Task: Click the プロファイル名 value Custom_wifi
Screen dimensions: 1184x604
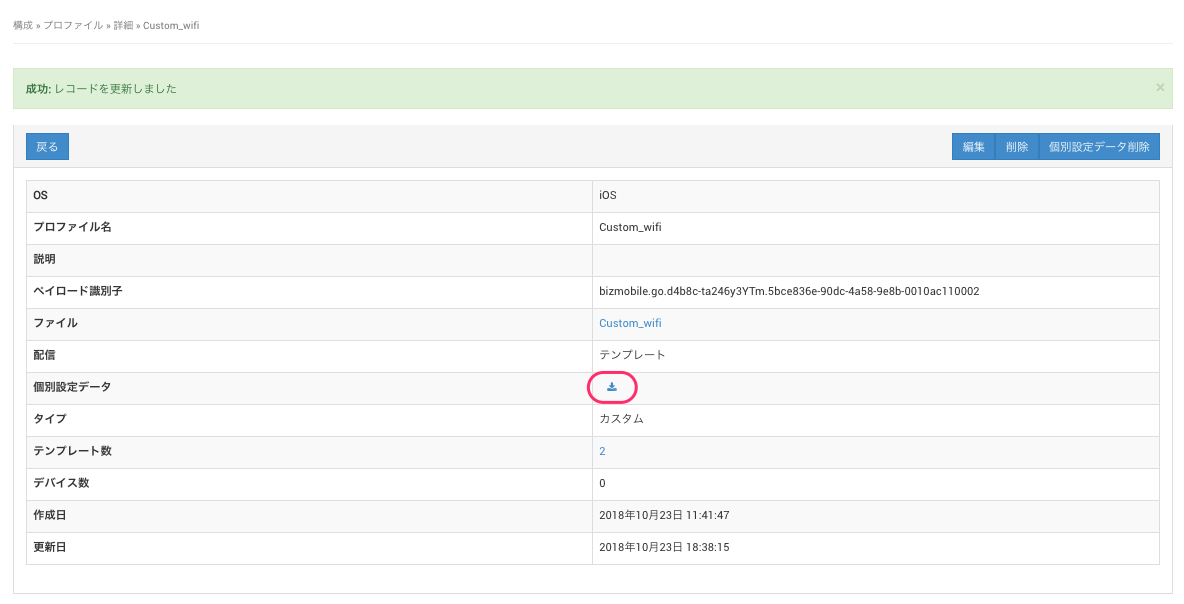Action: 630,227
